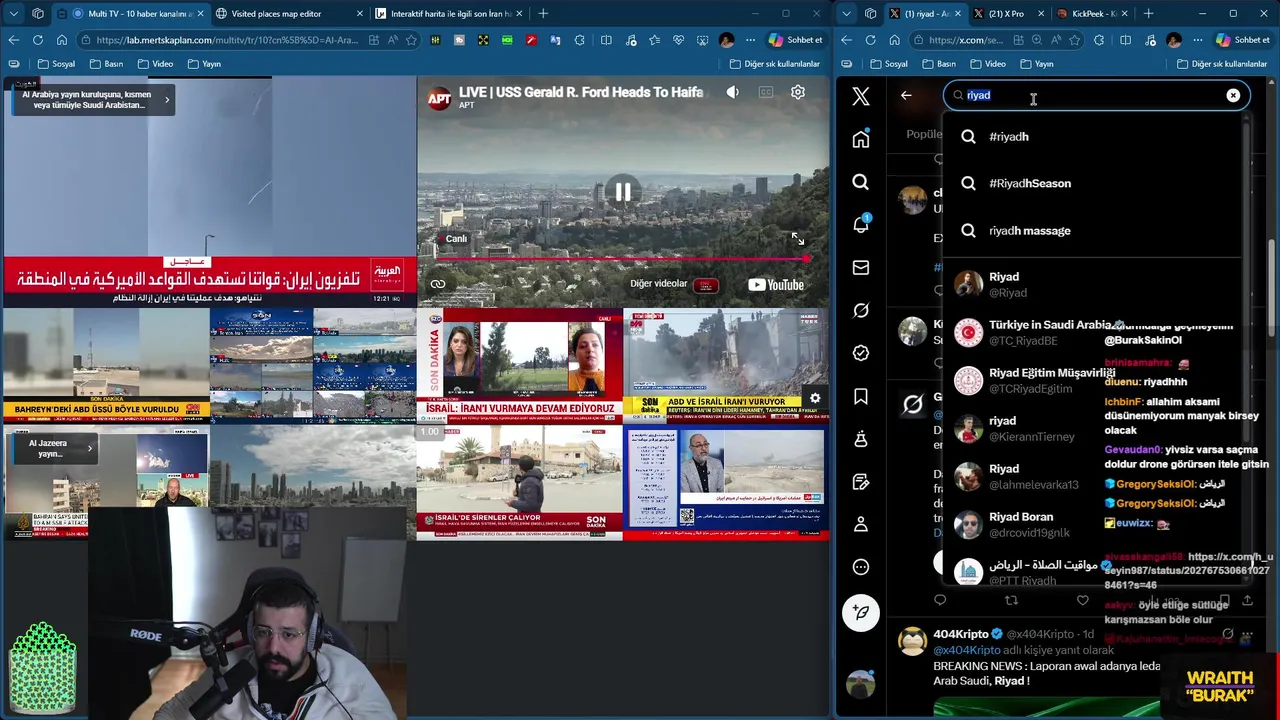Open X notifications bell

(x=861, y=224)
